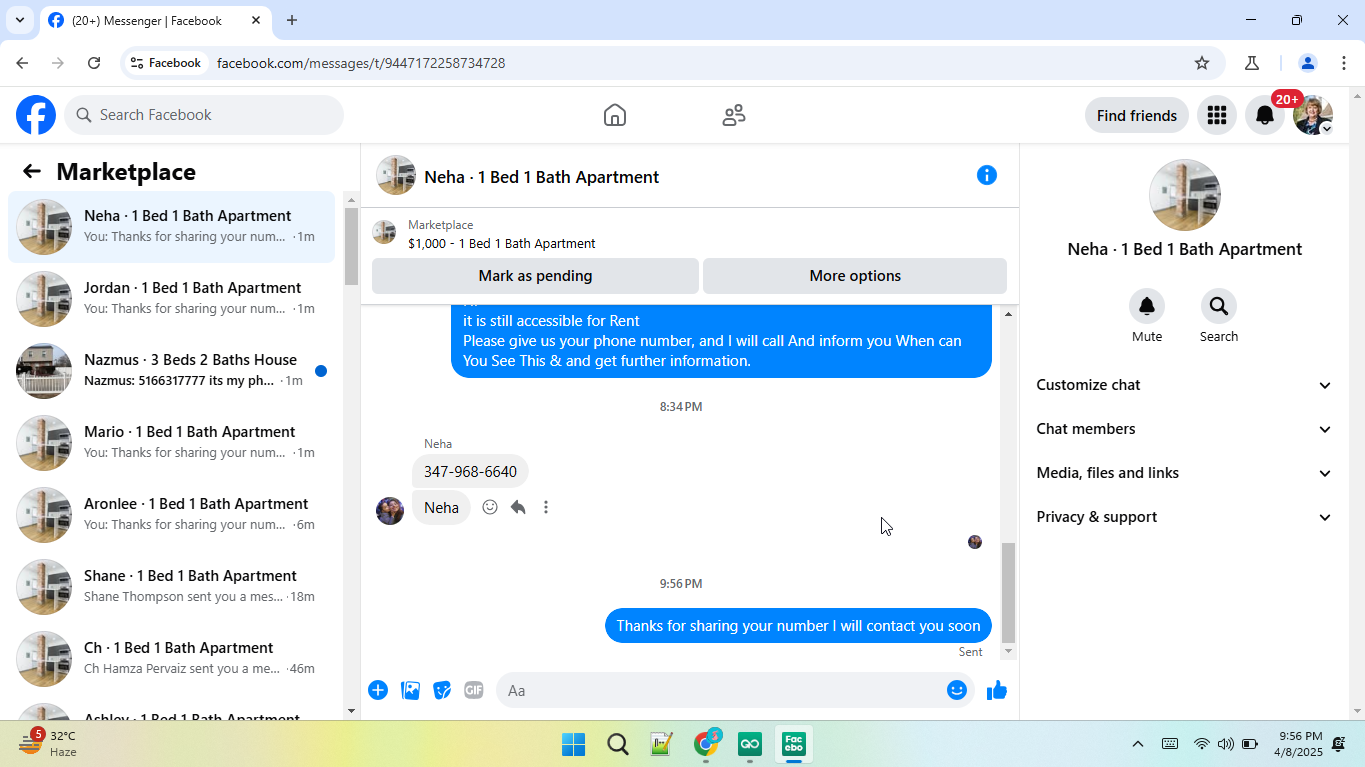
Task: Click the Search Facebook field
Action: tap(204, 115)
